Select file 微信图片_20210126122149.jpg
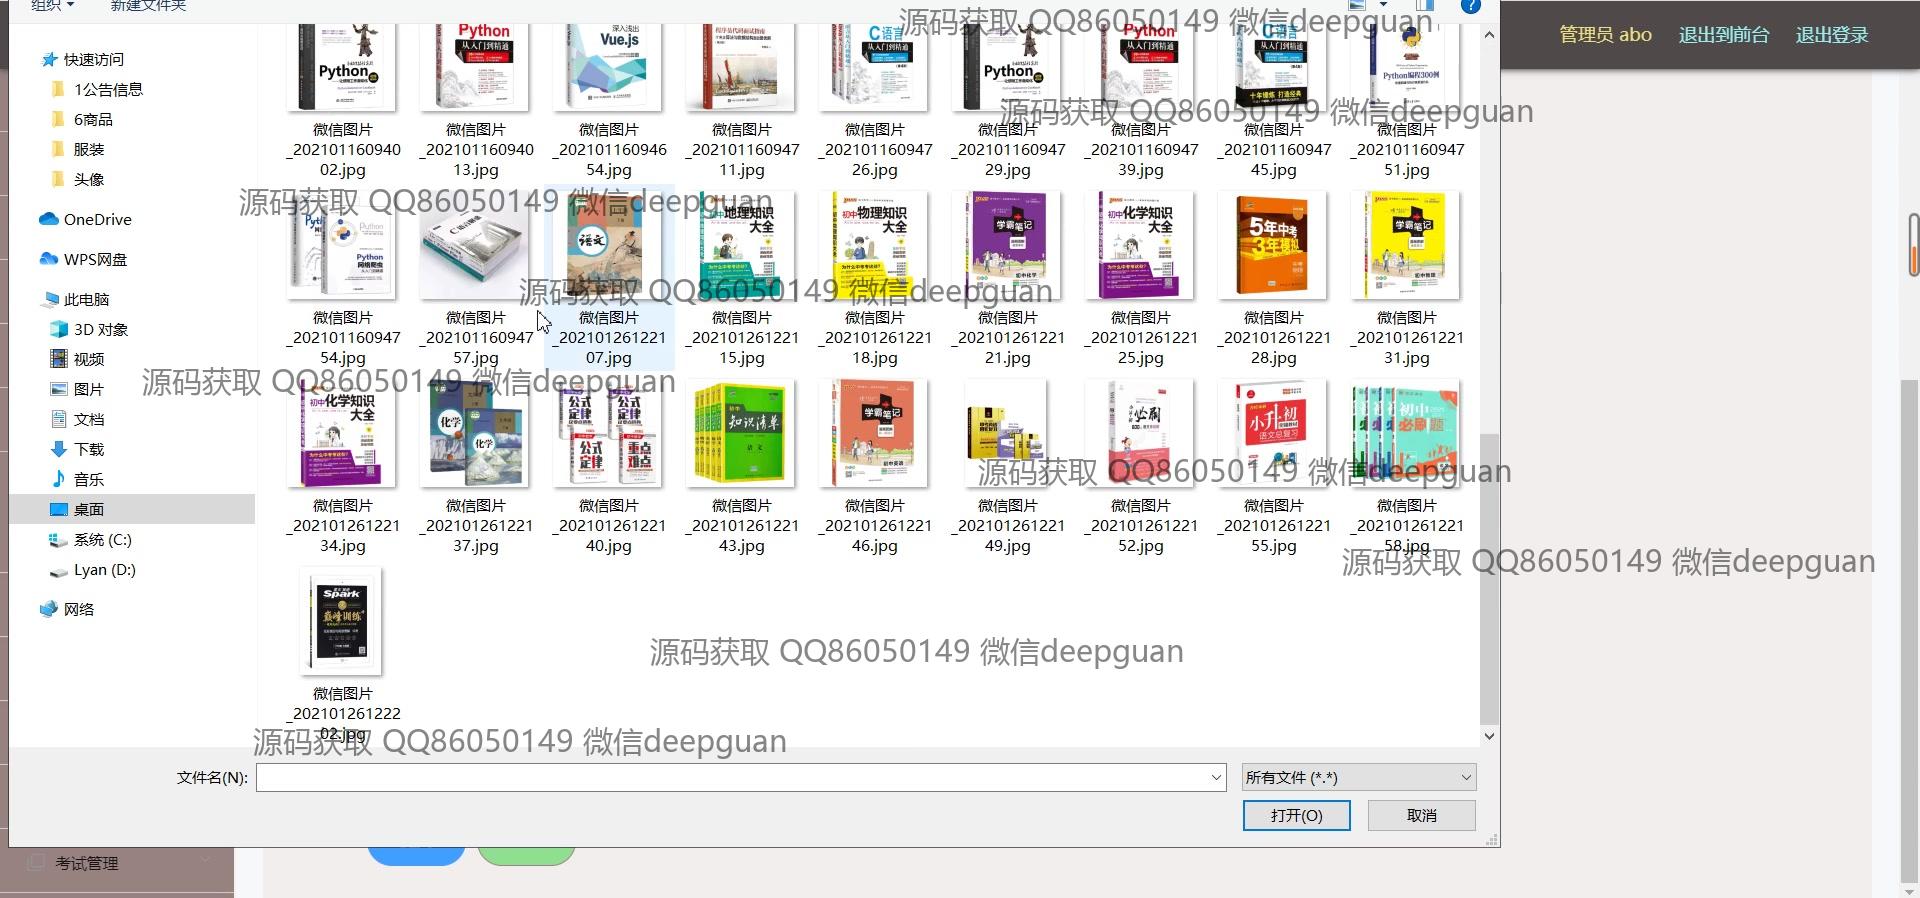The image size is (1920, 898). coord(1008,466)
